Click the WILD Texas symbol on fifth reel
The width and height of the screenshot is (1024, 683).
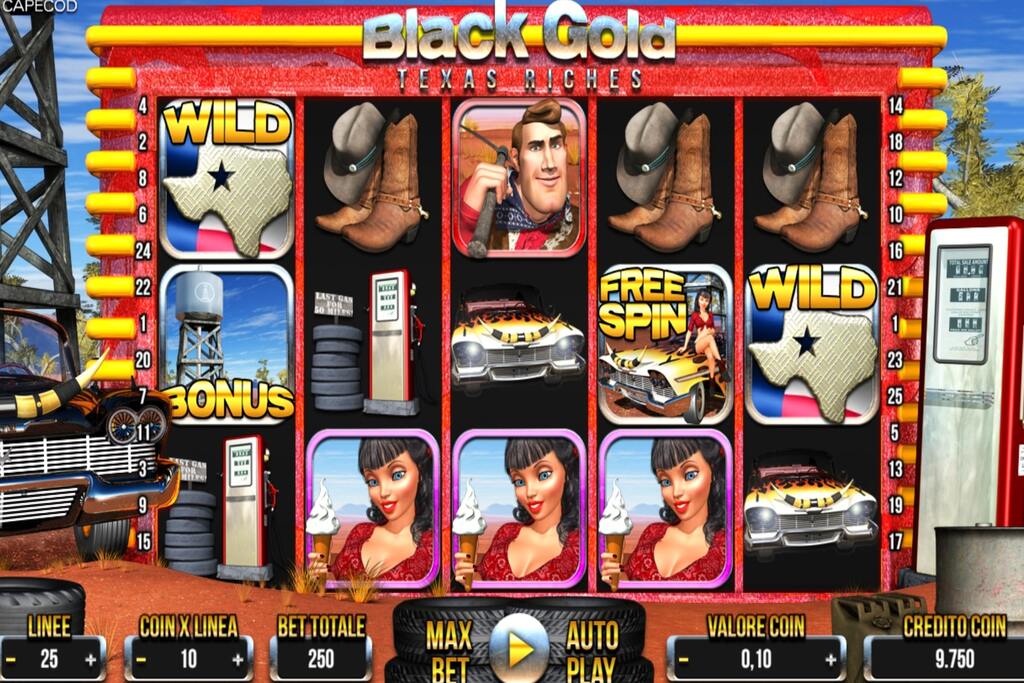pyautogui.click(x=812, y=344)
